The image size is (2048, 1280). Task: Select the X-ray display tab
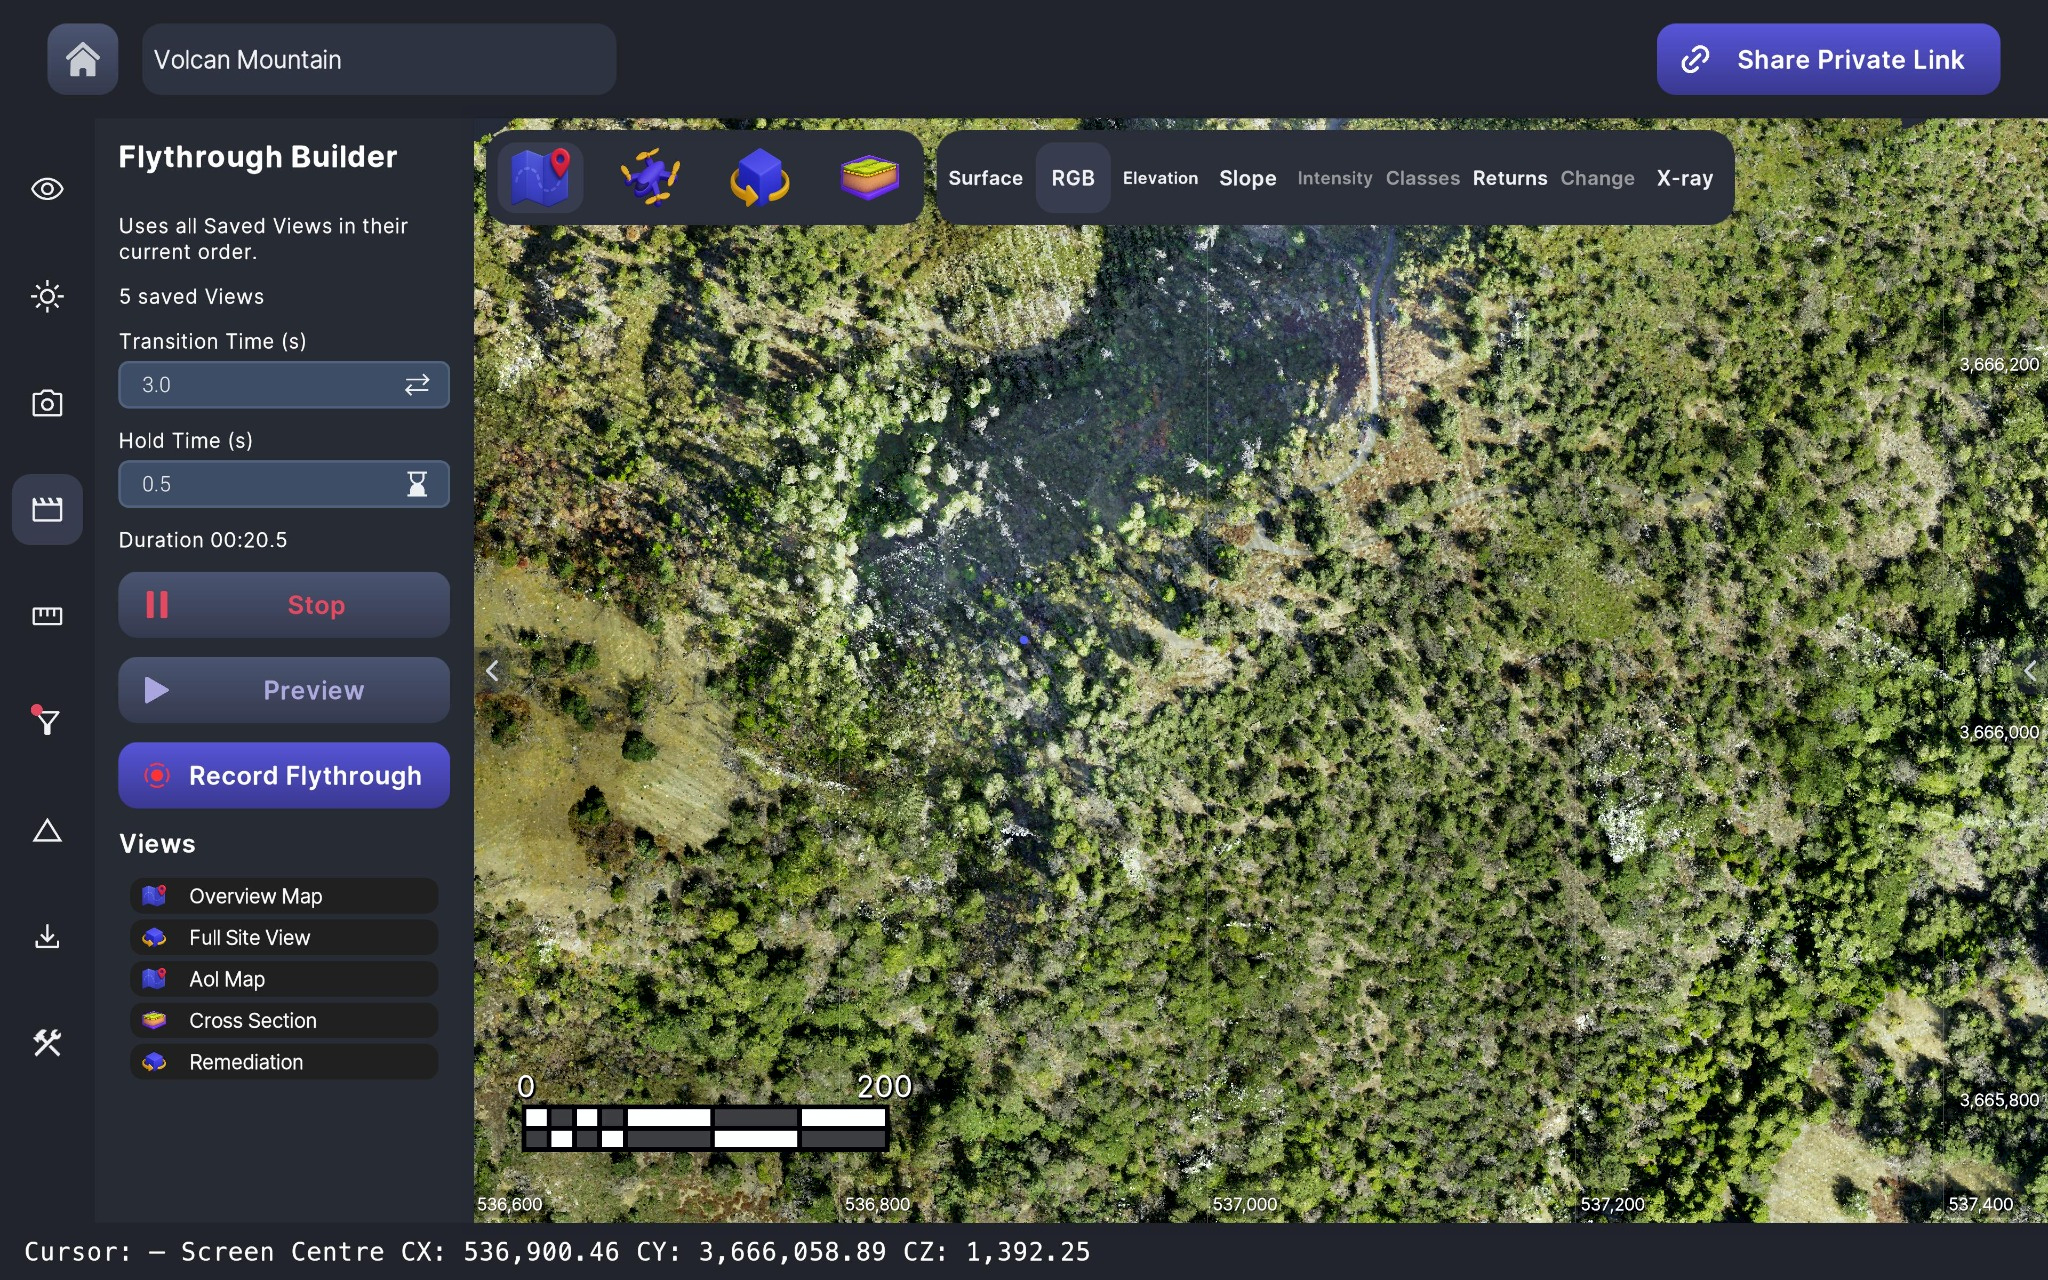pos(1684,178)
